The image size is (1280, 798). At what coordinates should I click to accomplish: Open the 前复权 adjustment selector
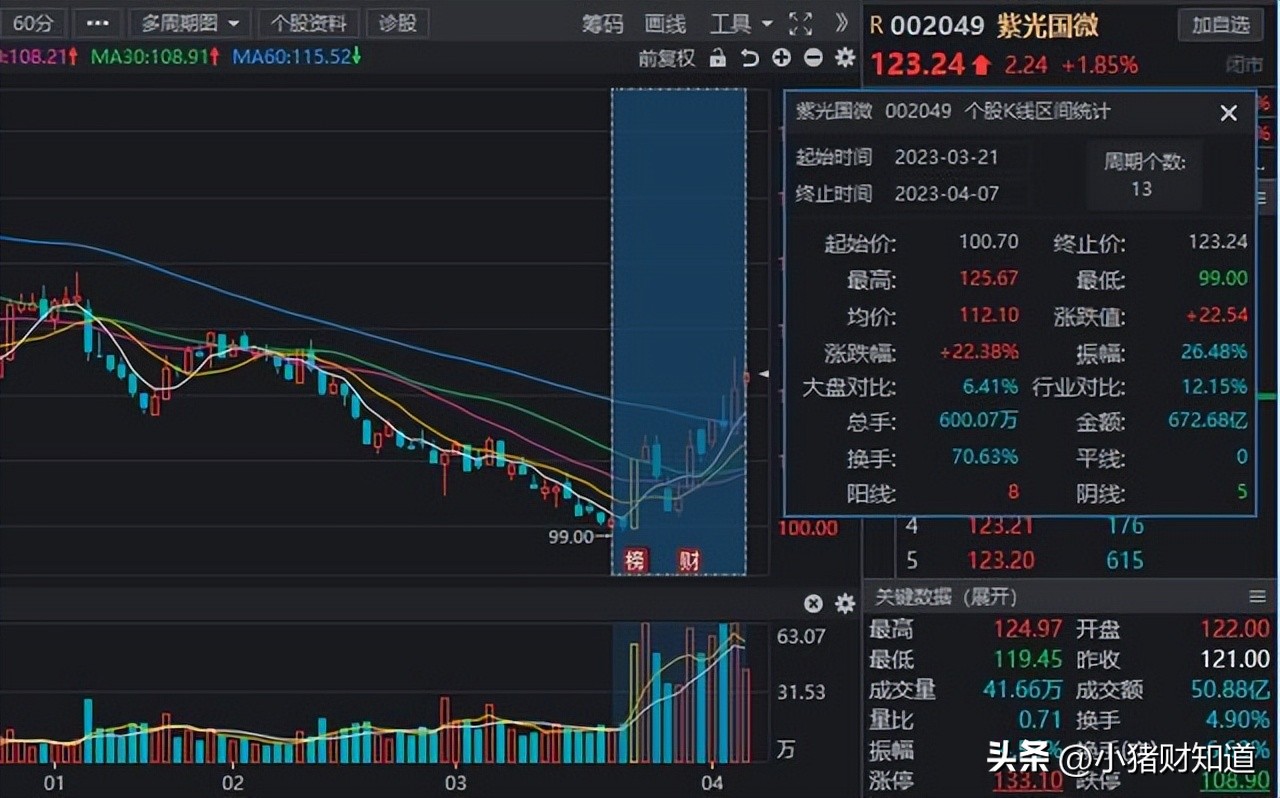(x=667, y=58)
